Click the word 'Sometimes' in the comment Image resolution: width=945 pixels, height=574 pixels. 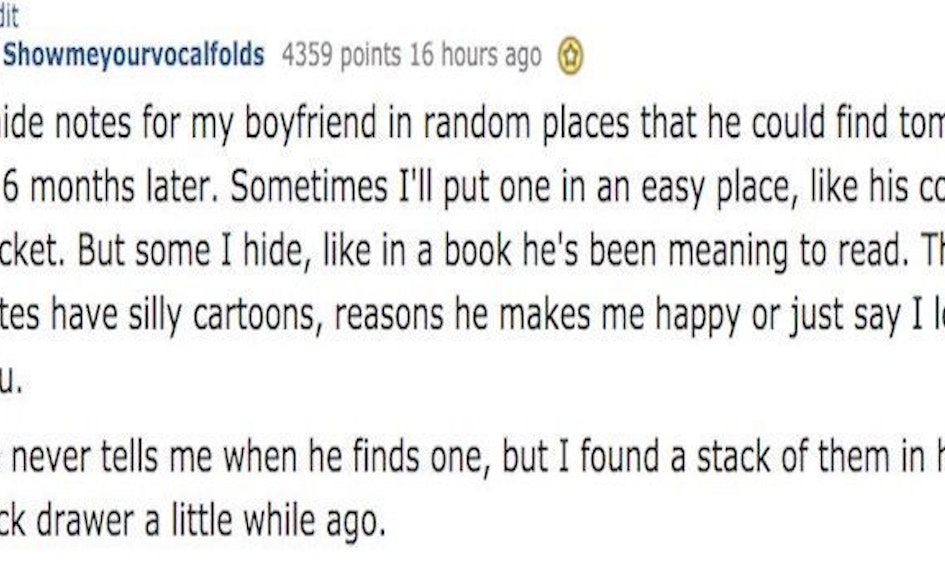point(309,187)
